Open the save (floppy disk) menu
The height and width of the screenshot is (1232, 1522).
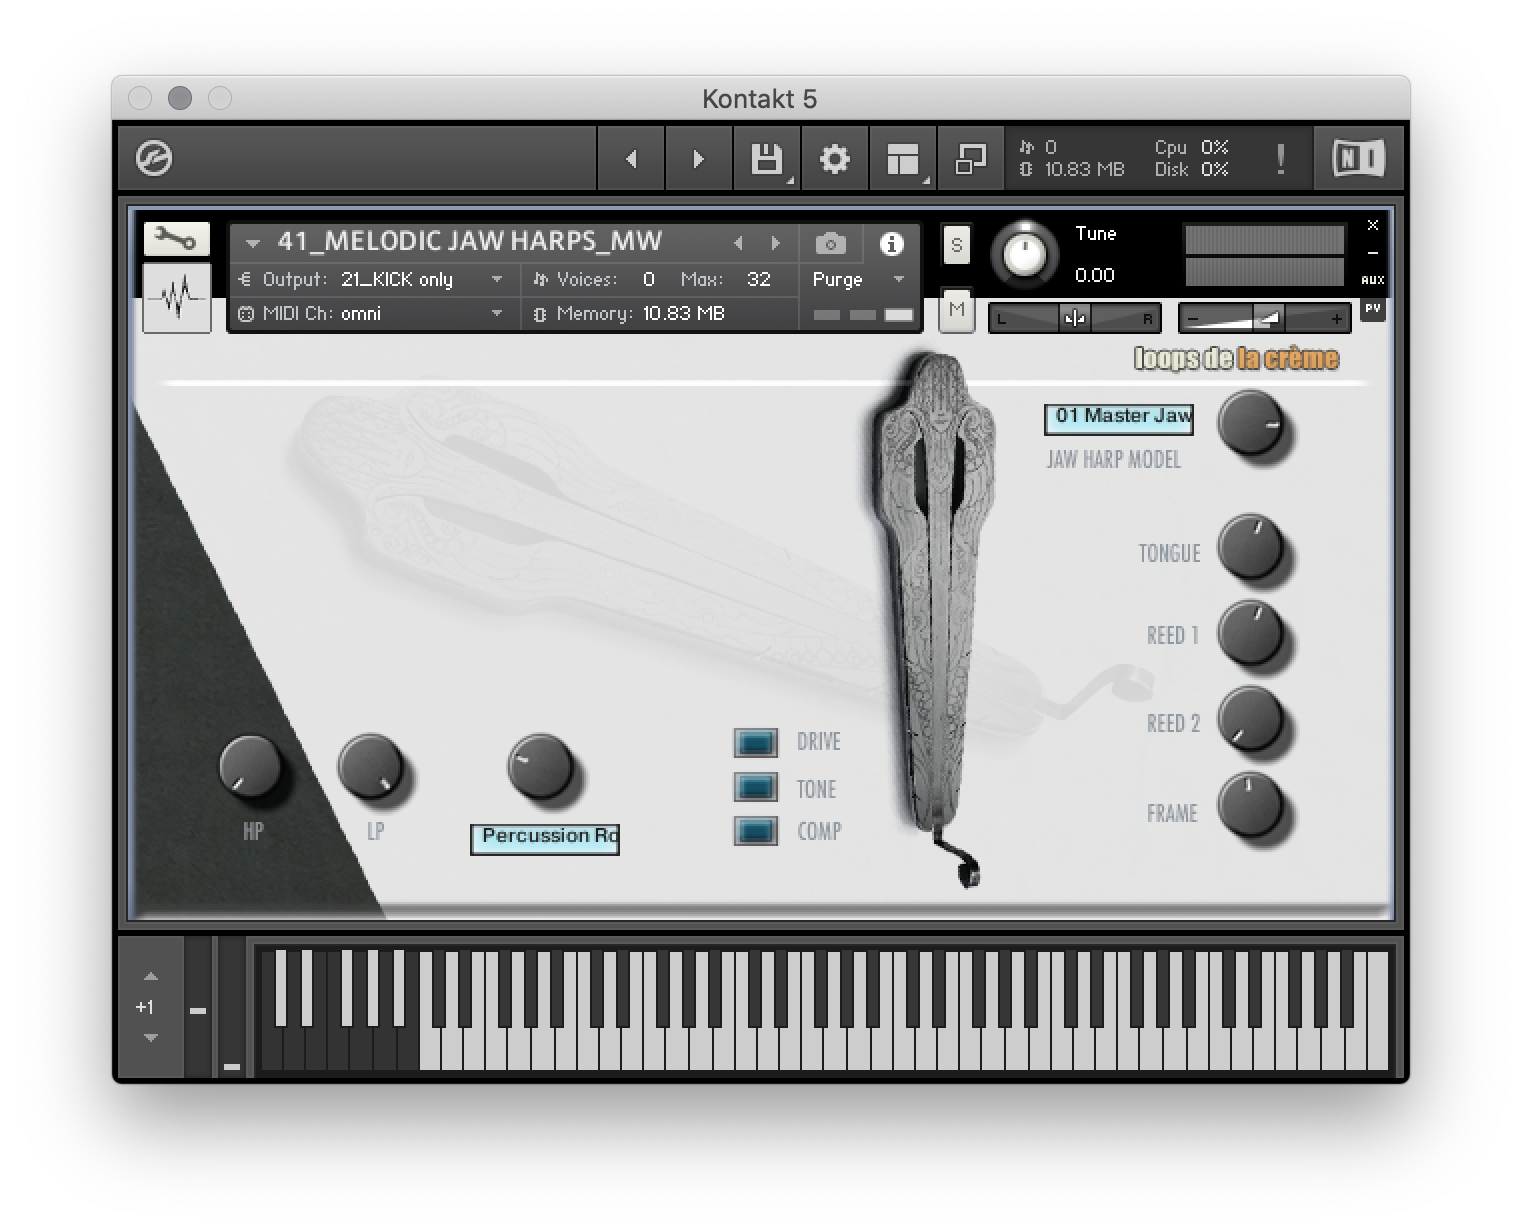click(x=766, y=158)
